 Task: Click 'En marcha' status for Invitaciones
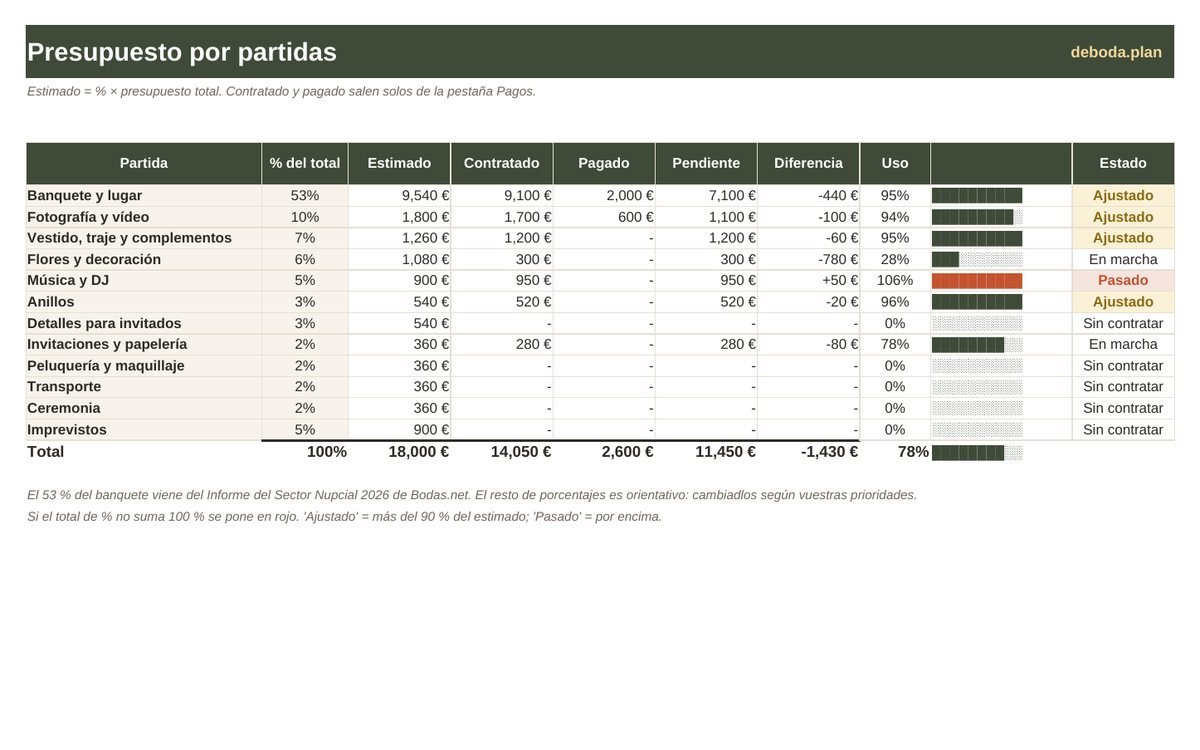point(1123,344)
